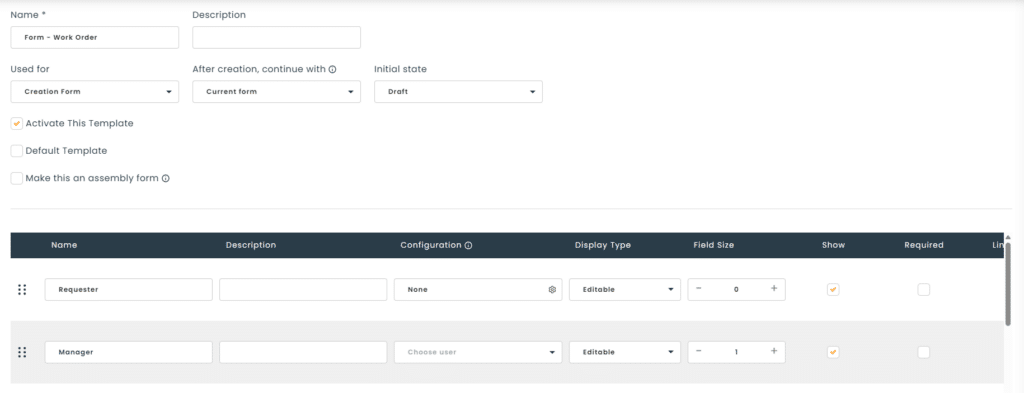The height and width of the screenshot is (393, 1024).
Task: Click the 'Name' column header in the table
Action: (64, 245)
